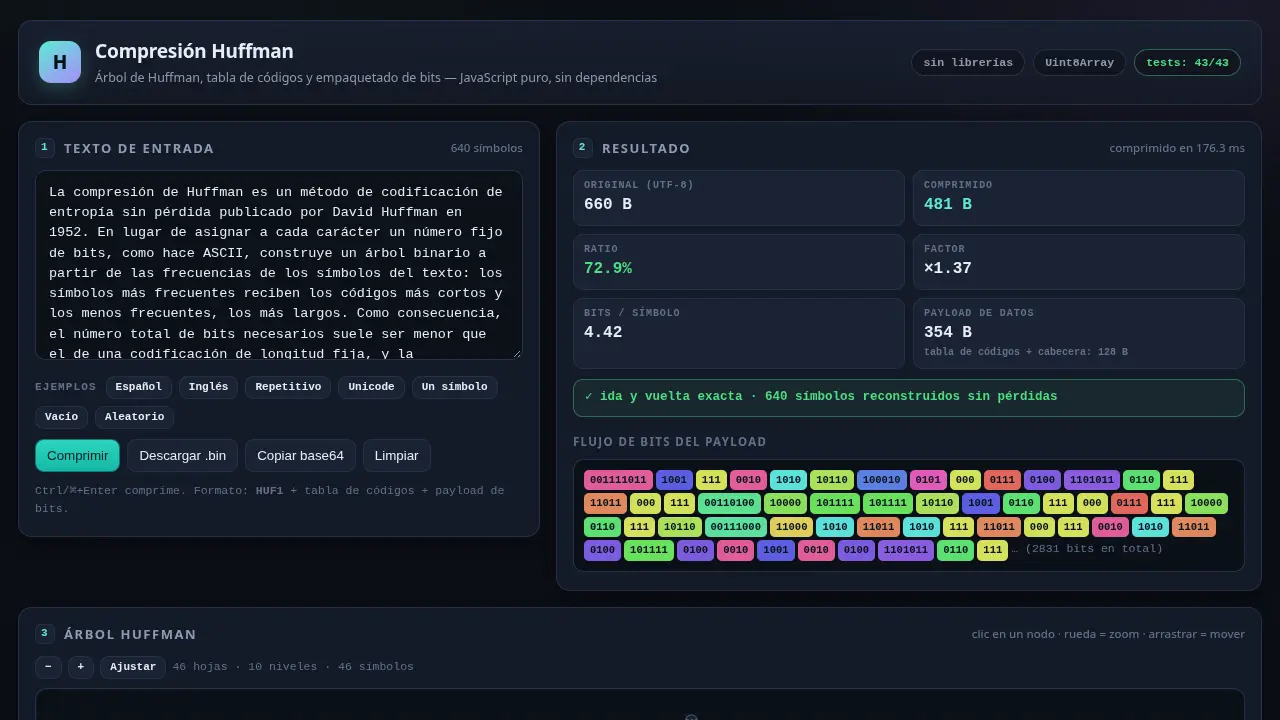Load the Inglés example
The height and width of the screenshot is (720, 1280).
point(208,387)
